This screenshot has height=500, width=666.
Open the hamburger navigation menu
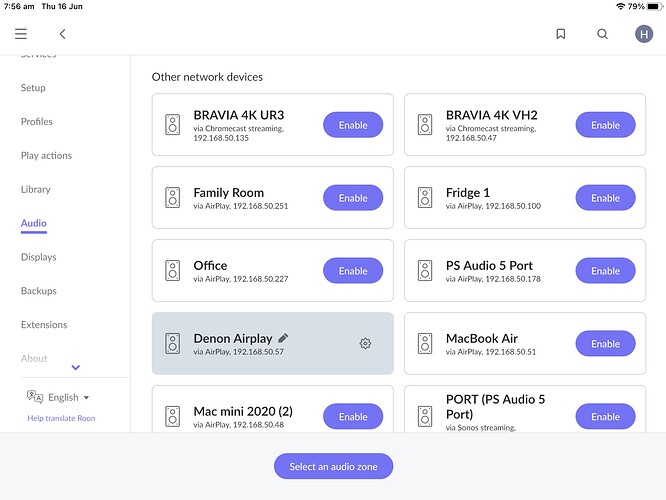21,34
